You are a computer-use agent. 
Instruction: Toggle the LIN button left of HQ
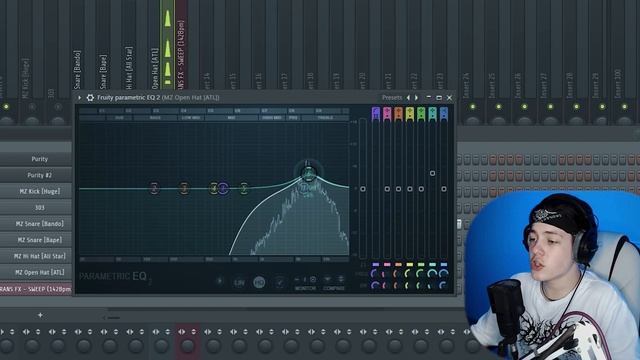pyautogui.click(x=239, y=282)
